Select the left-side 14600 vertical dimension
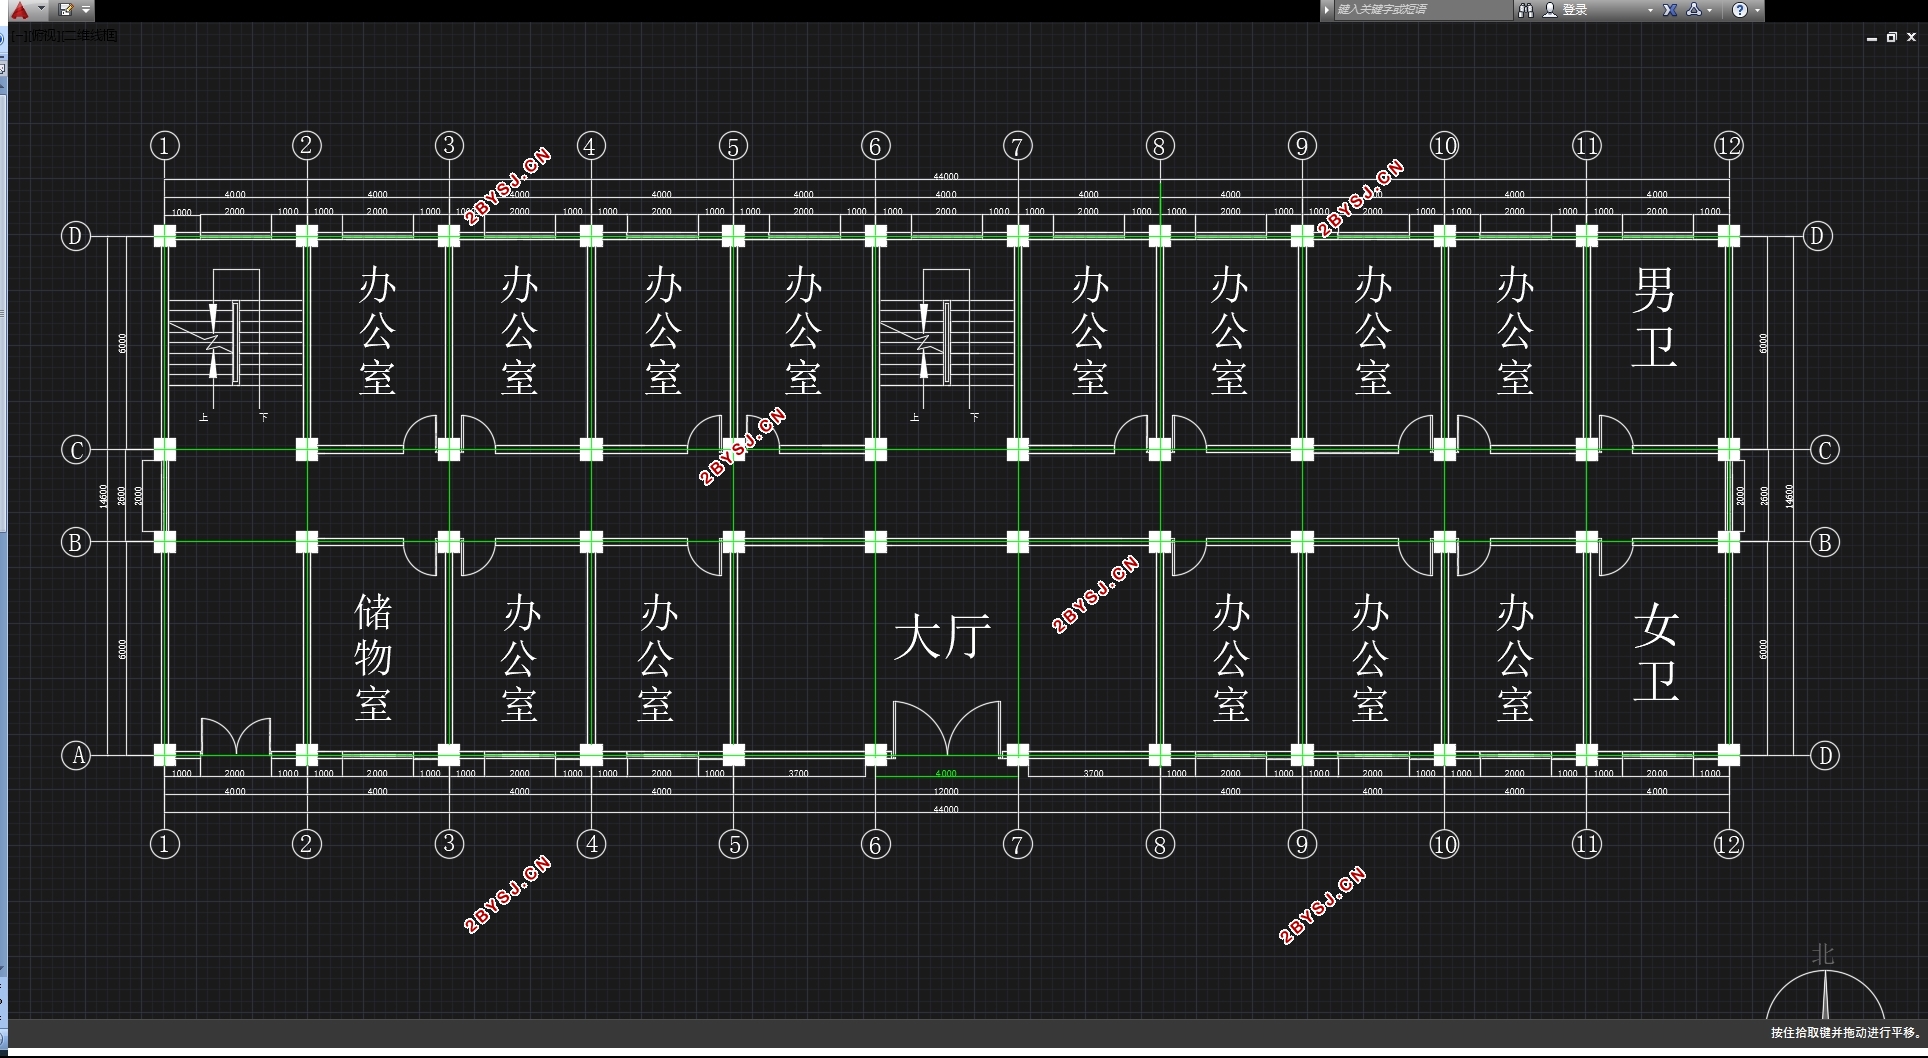 tap(103, 496)
